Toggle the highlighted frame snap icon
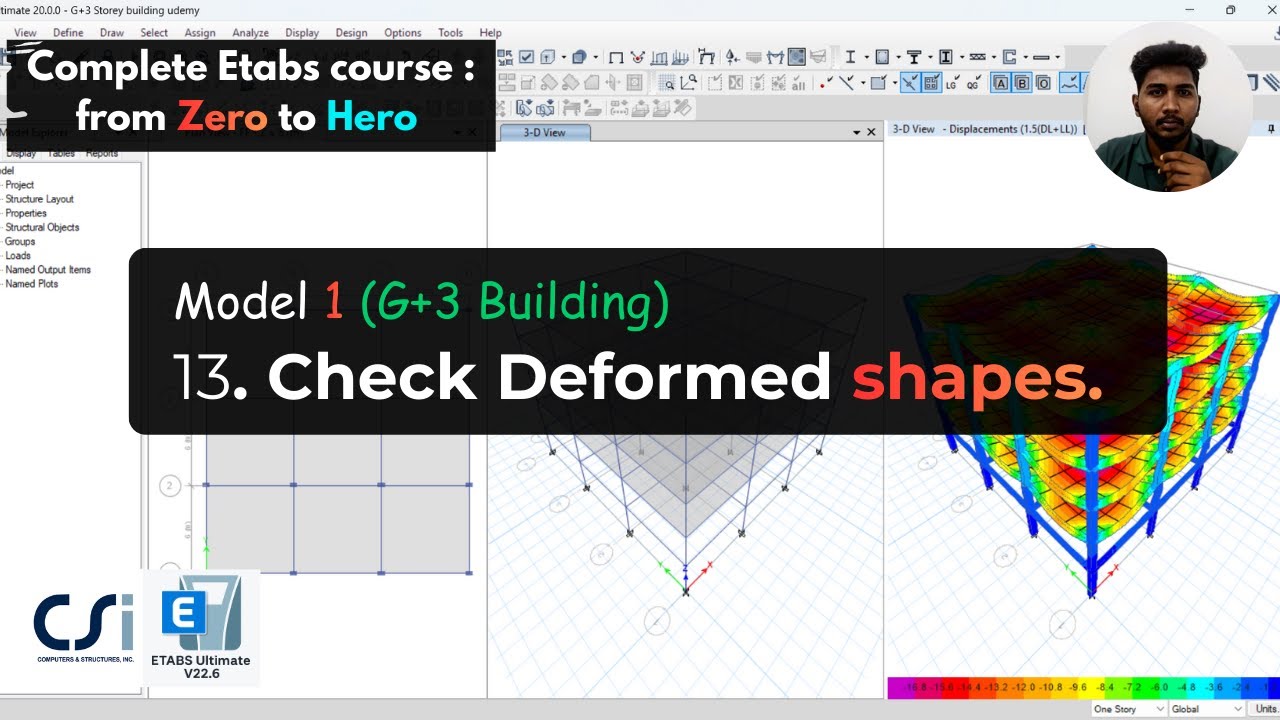The height and width of the screenshot is (720, 1280). pos(909,83)
